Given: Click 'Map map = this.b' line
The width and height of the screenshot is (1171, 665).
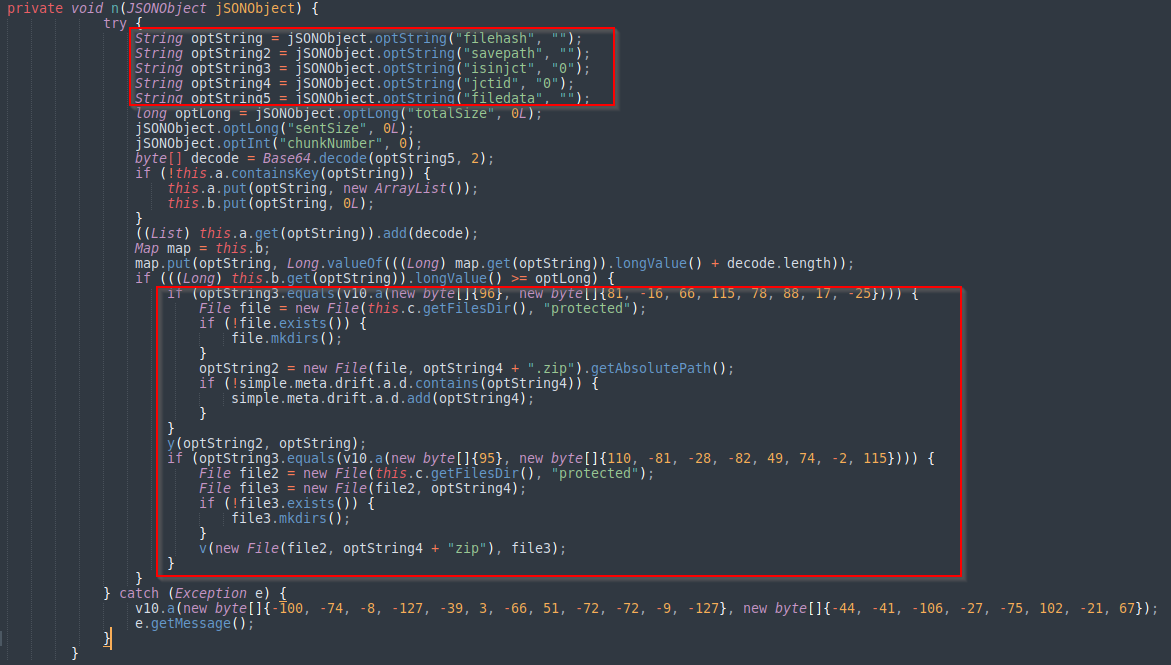Looking at the screenshot, I should point(202,247).
